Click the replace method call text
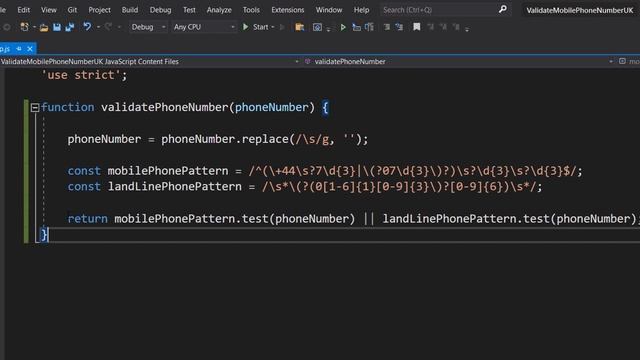Screen dimensions: 640x360 coord(265,139)
